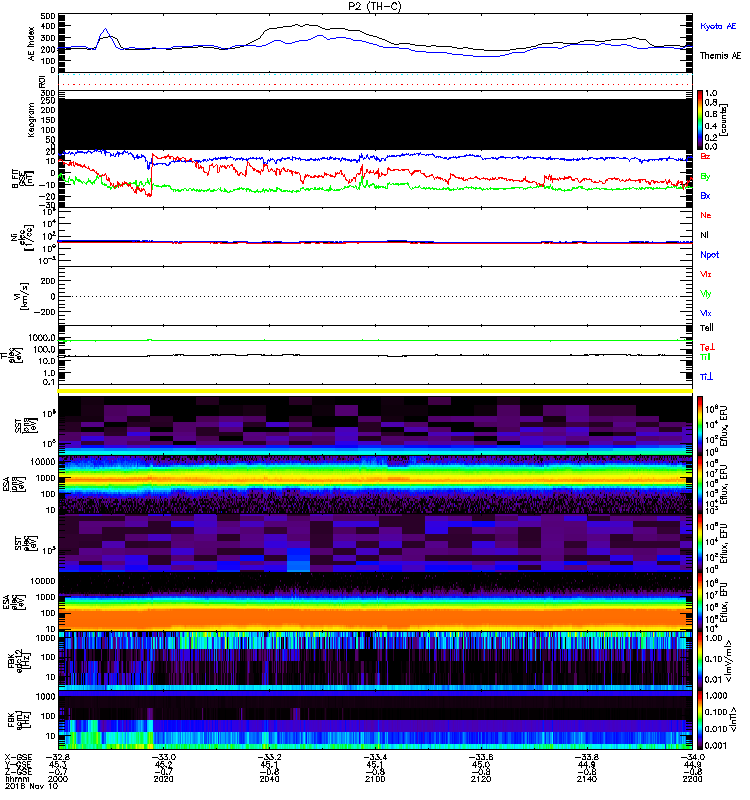This screenshot has width=750, height=800.
Task: Click the SST ions Eflux color bar
Action: click(700, 425)
